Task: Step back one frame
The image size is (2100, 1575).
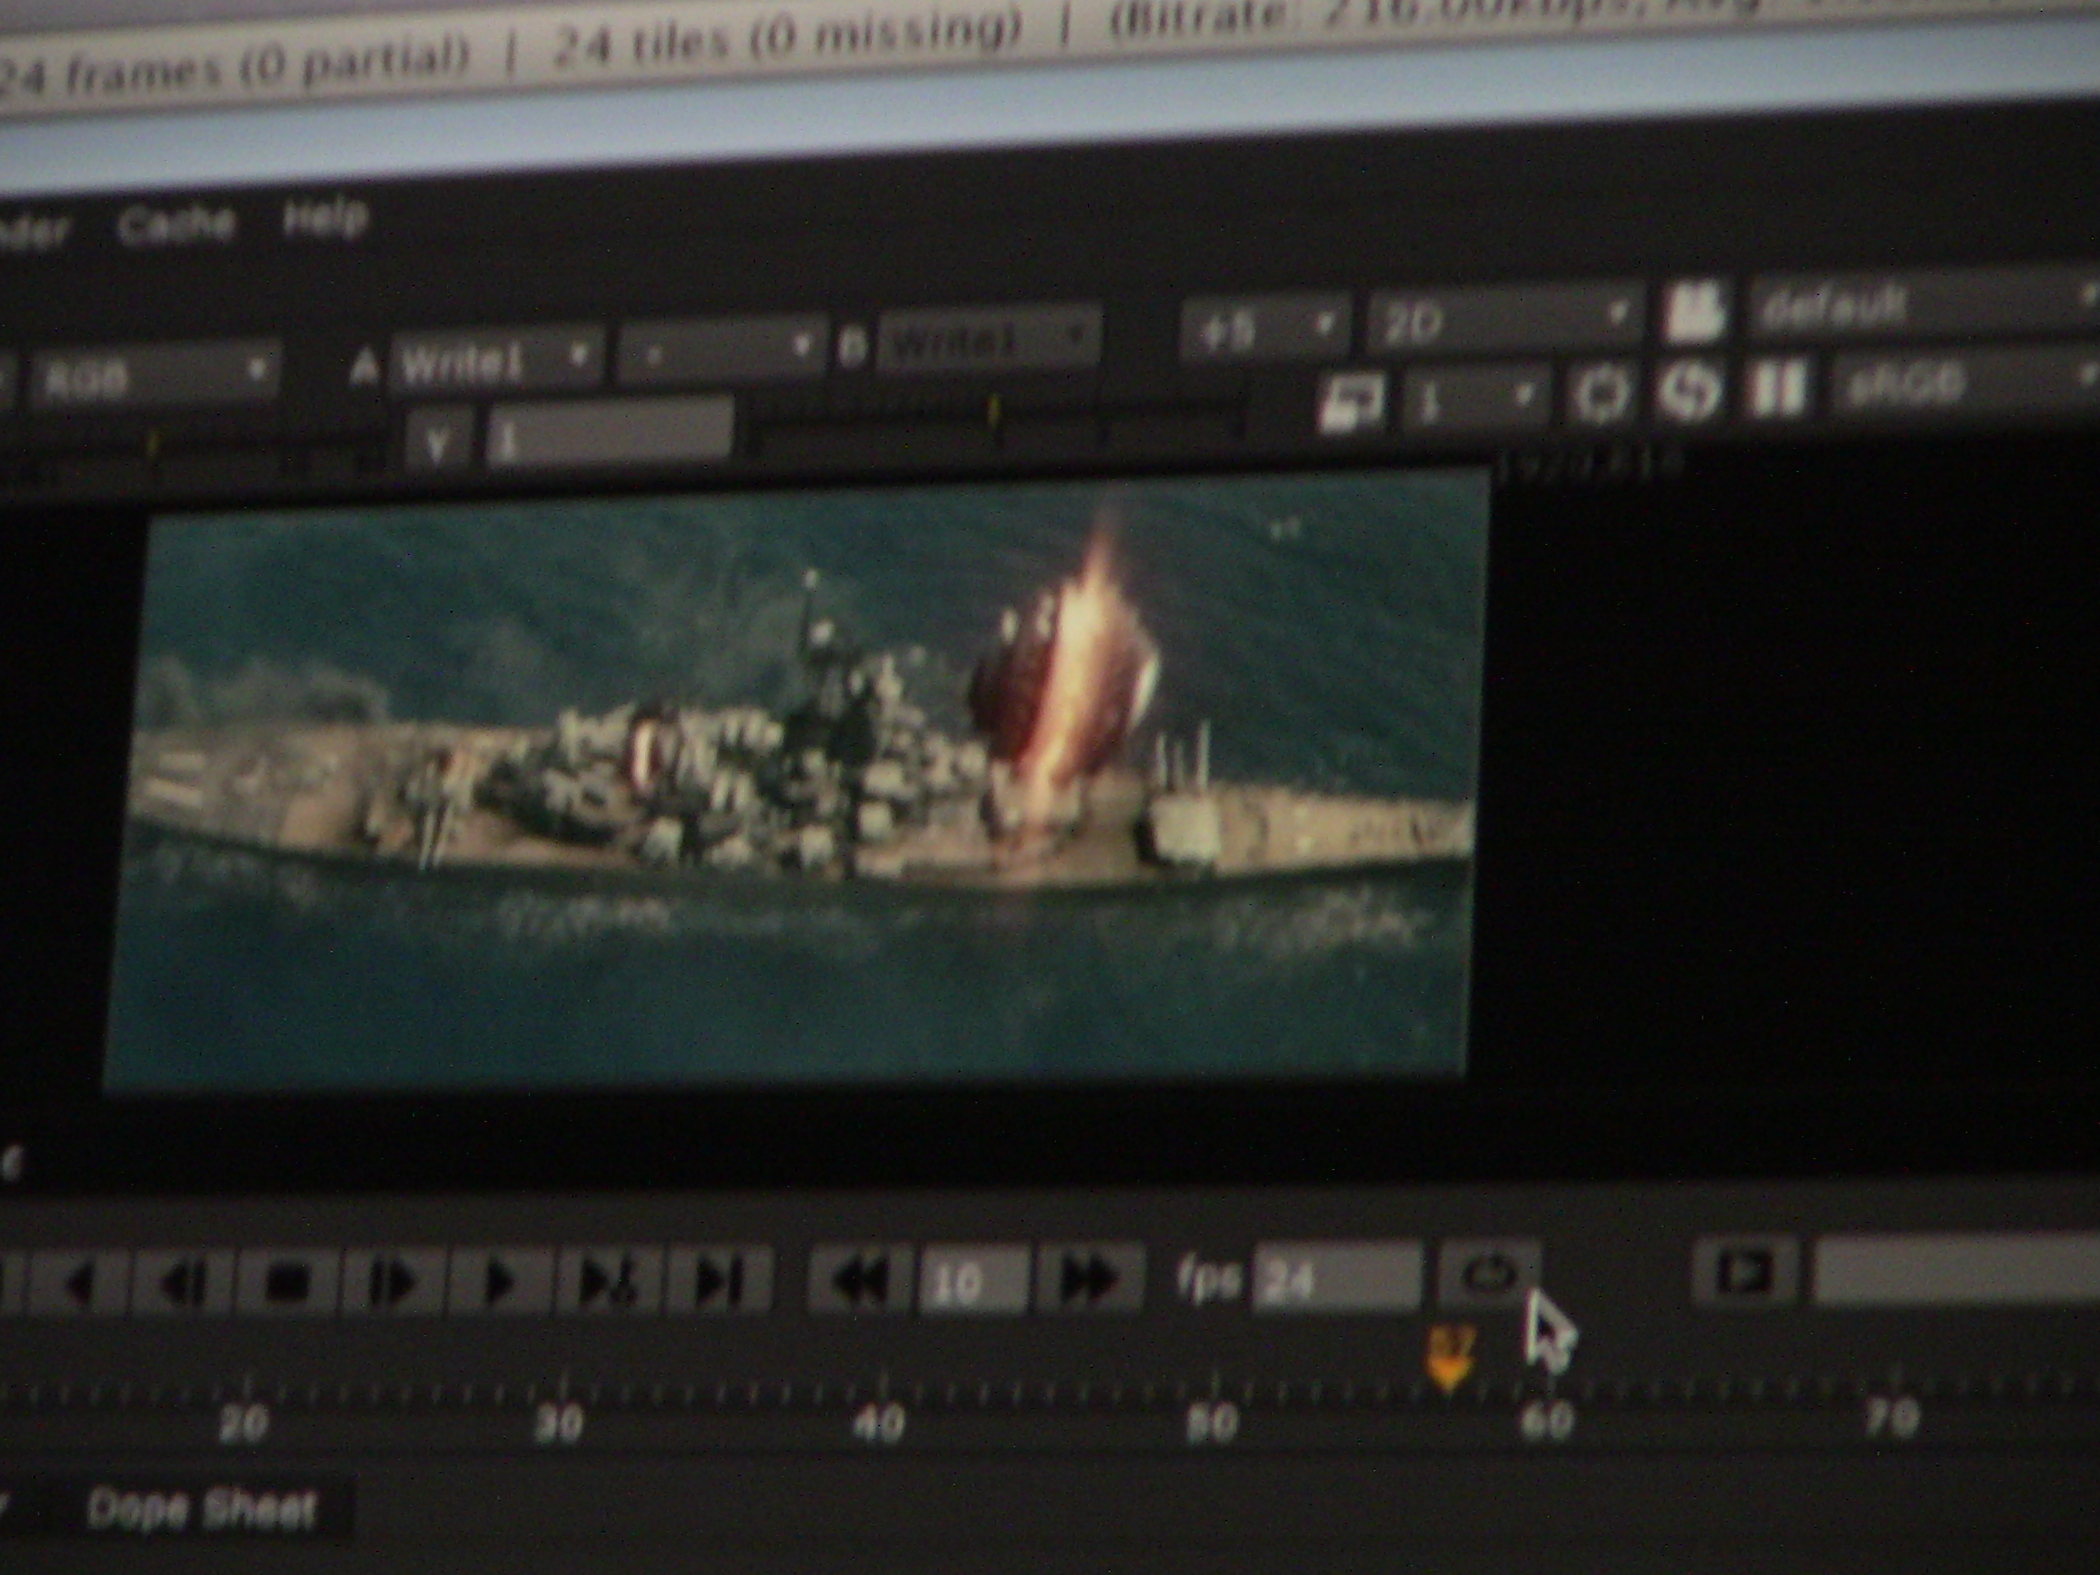Action: pos(184,1282)
